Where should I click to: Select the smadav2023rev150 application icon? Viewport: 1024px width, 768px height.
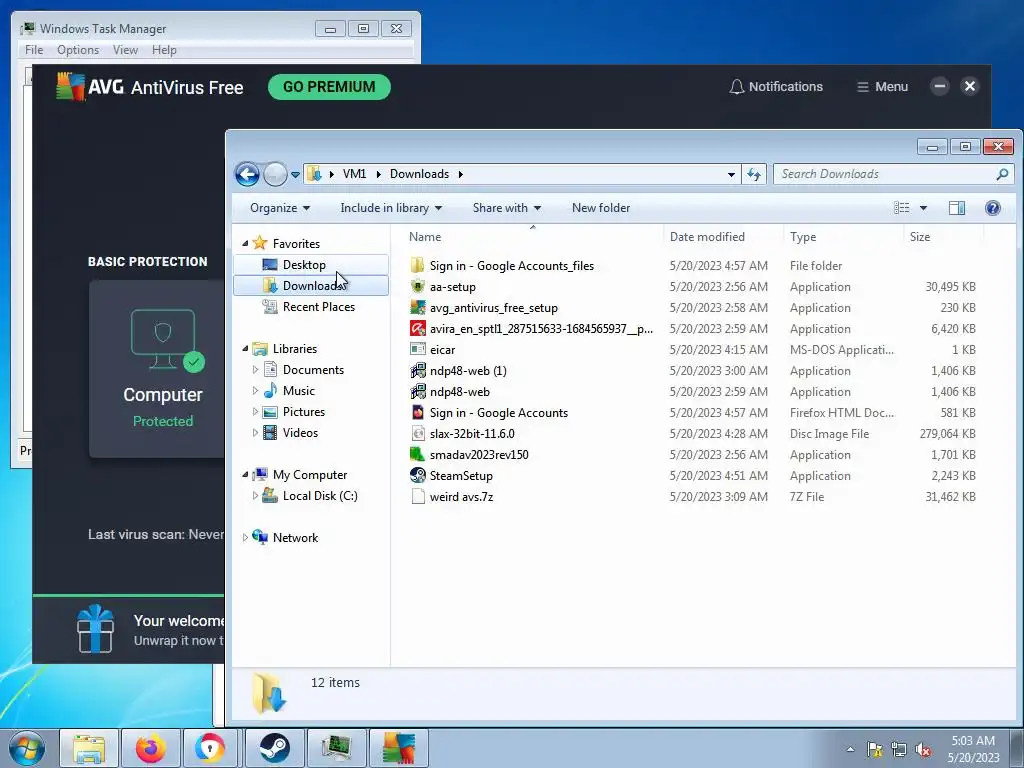[x=418, y=455]
